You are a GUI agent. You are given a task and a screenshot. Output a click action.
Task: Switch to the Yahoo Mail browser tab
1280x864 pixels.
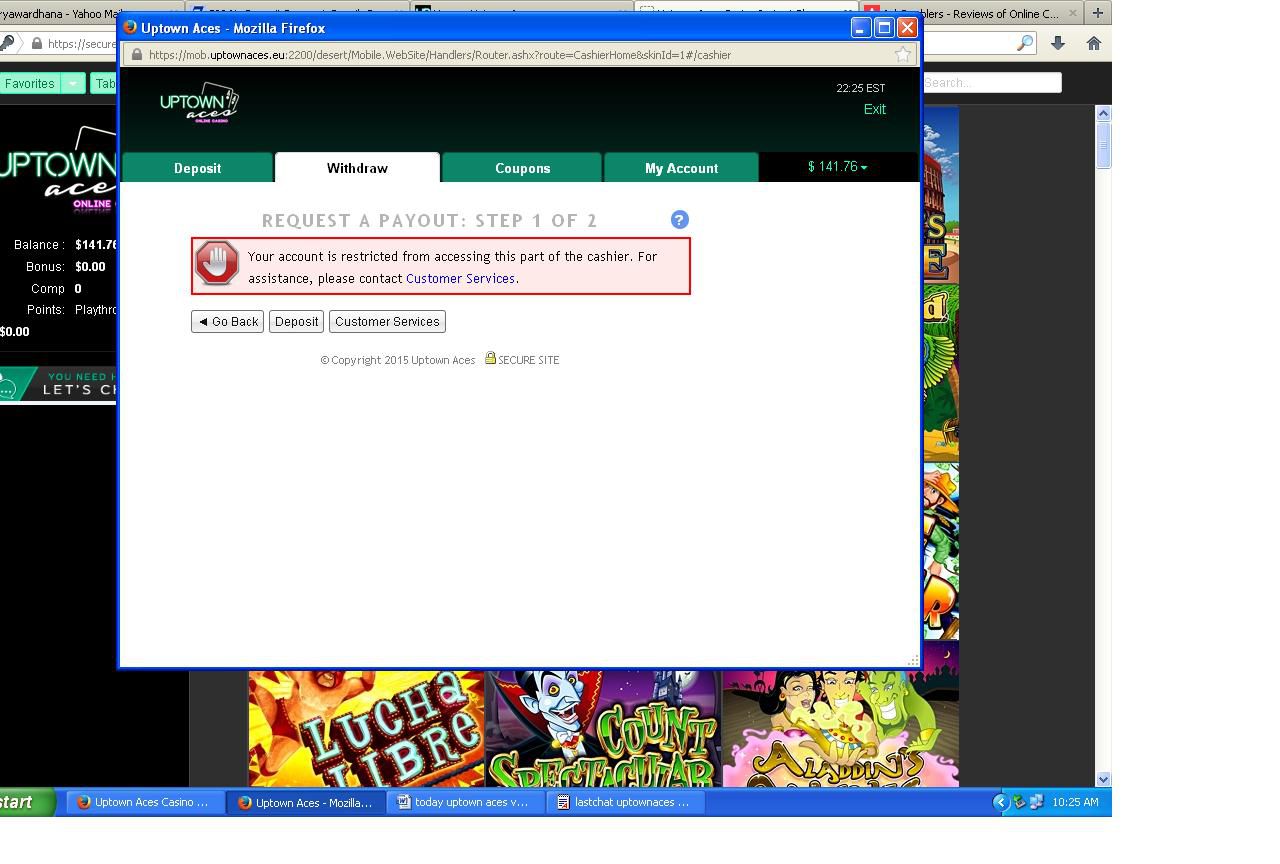60,13
